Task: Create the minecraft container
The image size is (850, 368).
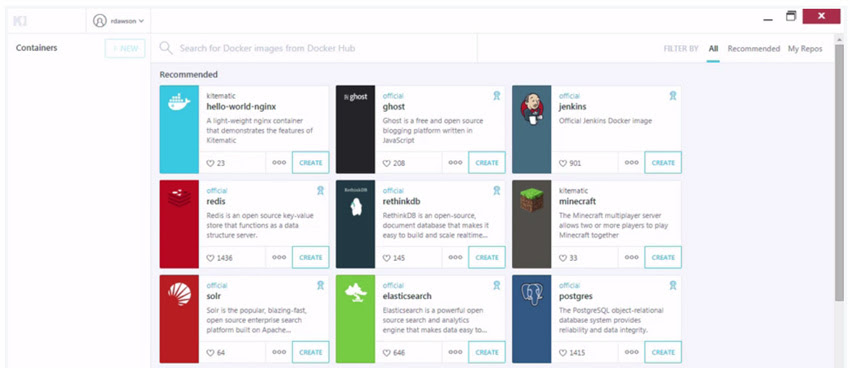Action: pos(663,257)
